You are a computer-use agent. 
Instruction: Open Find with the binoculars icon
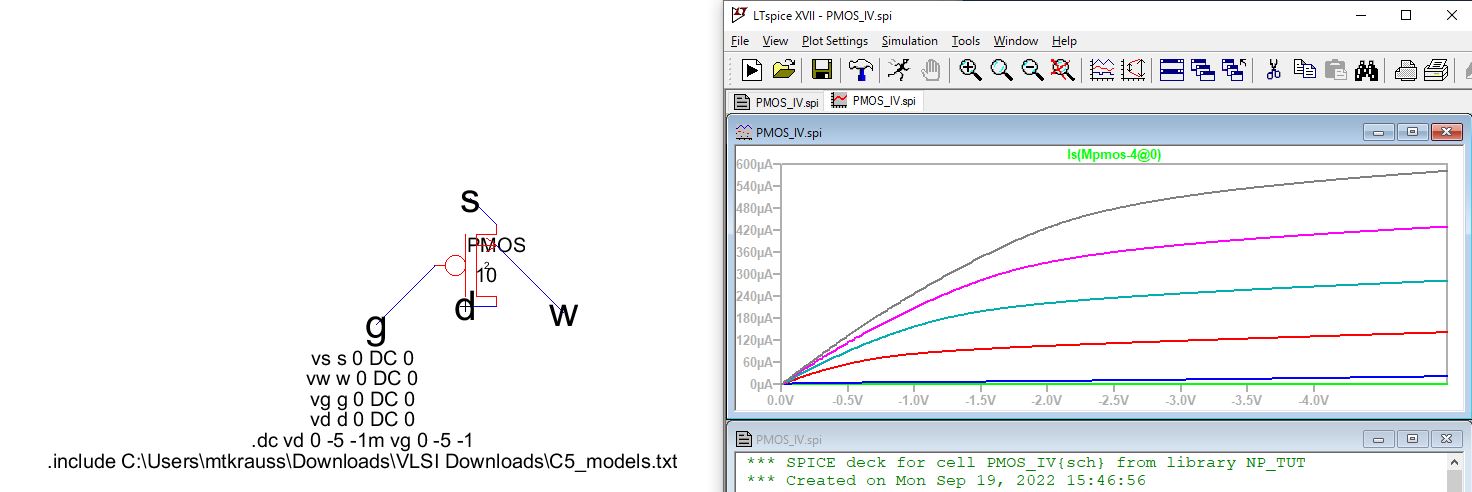click(x=1368, y=69)
